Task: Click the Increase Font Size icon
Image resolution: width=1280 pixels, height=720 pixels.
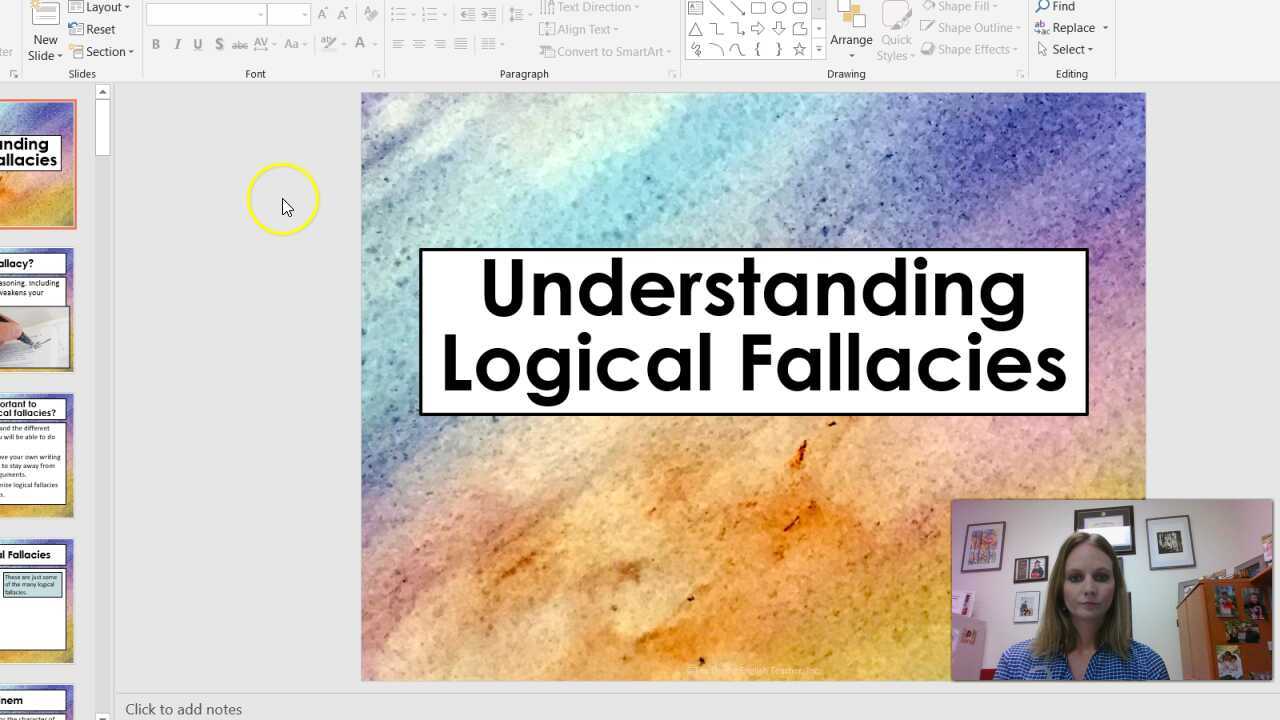Action: 322,14
